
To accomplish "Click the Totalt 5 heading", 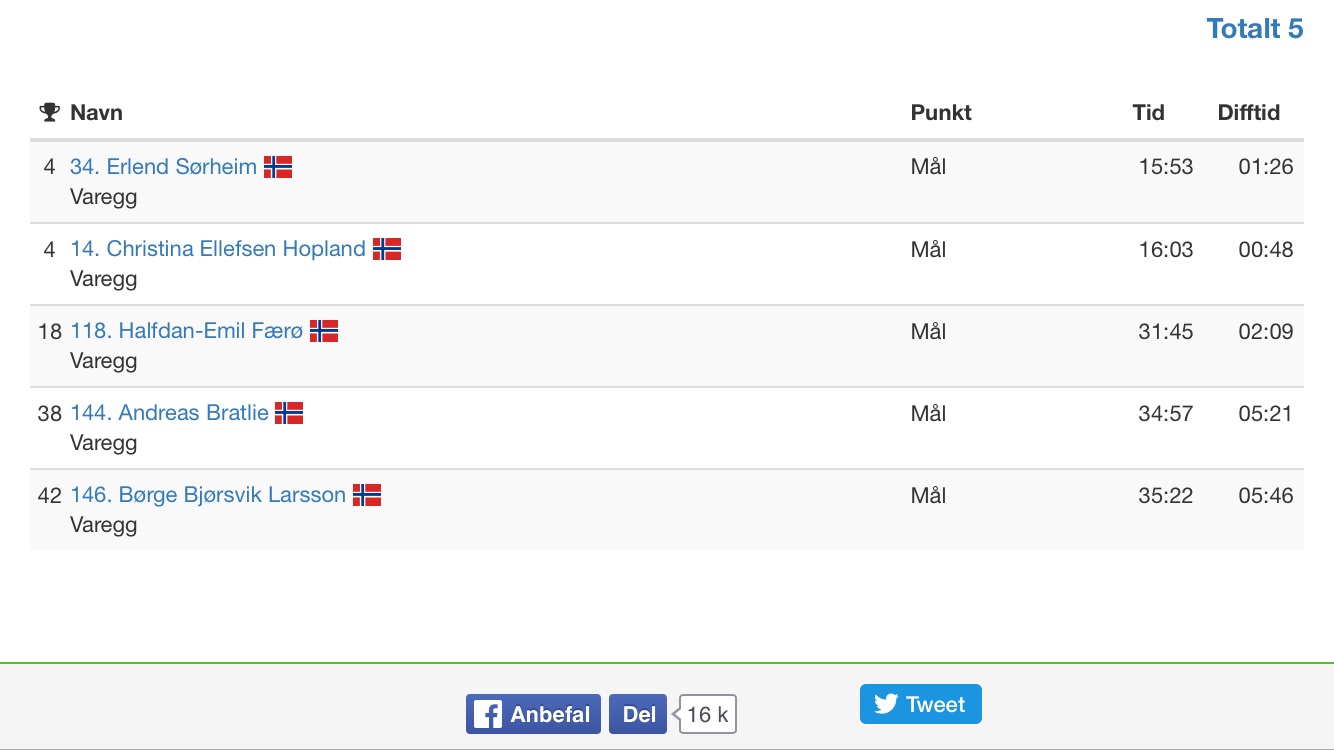I will tap(1254, 29).
